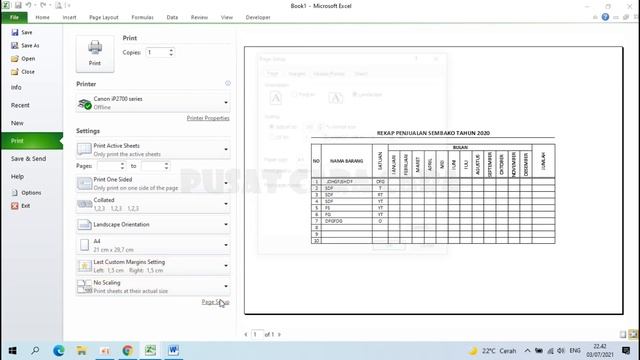The width and height of the screenshot is (640, 360).
Task: Open Printer Properties link
Action: point(208,118)
